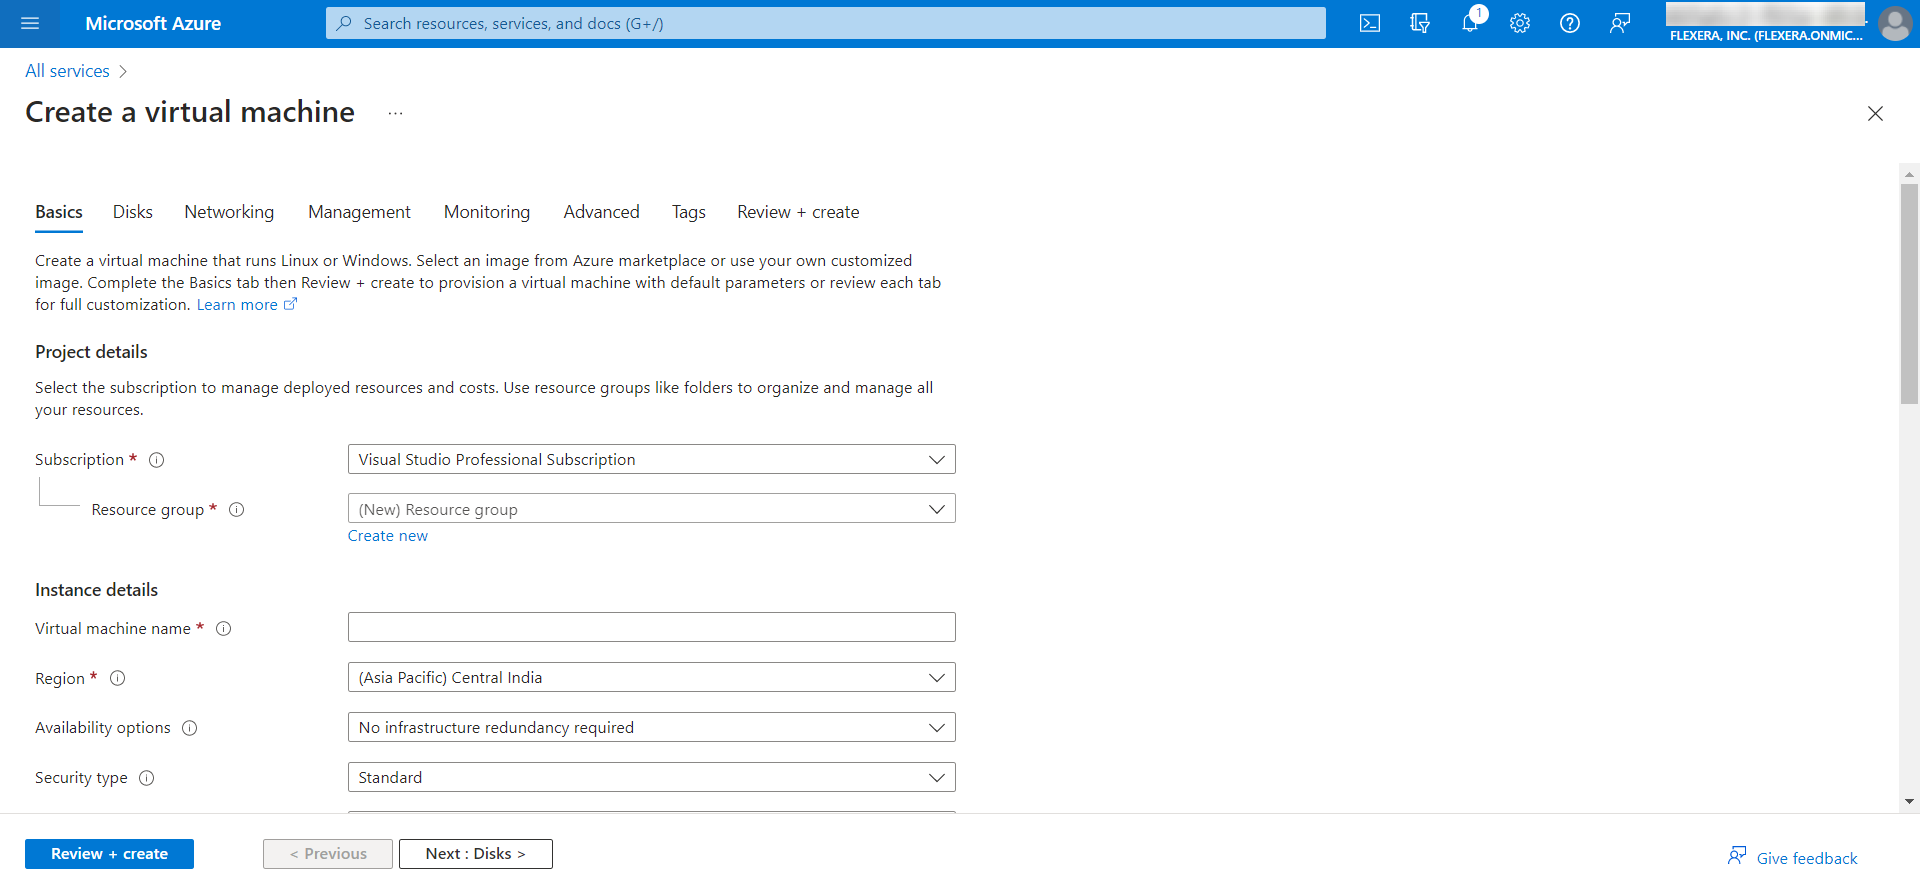Switch to the Networking tab

tap(229, 212)
